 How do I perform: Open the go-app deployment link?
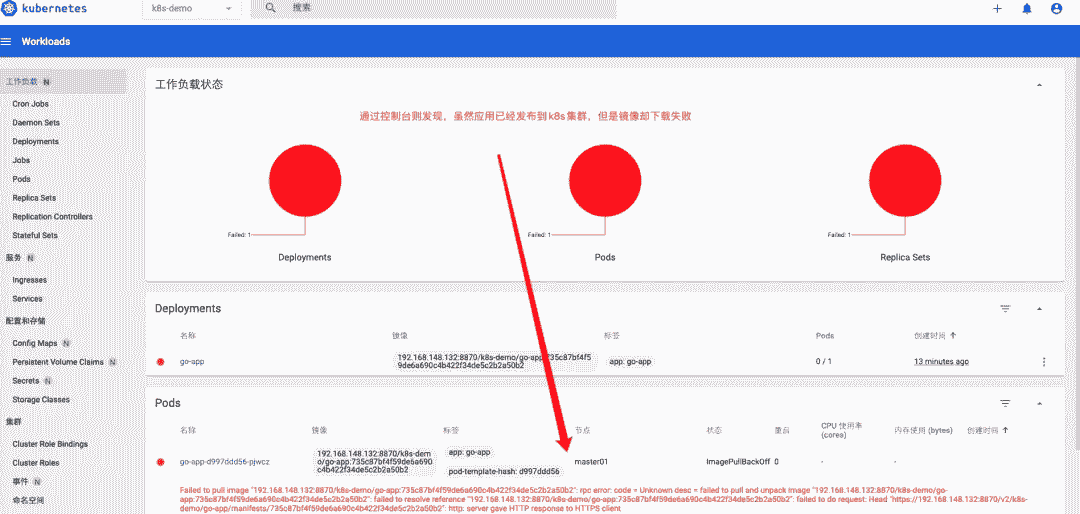pyautogui.click(x=192, y=362)
